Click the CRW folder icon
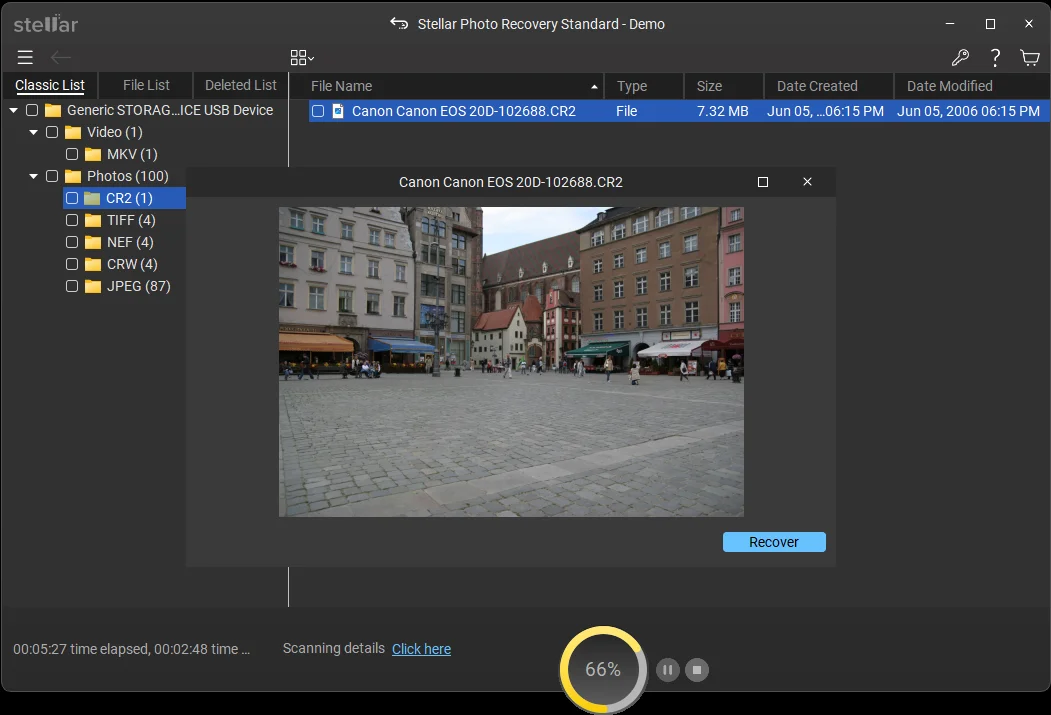 tap(93, 265)
